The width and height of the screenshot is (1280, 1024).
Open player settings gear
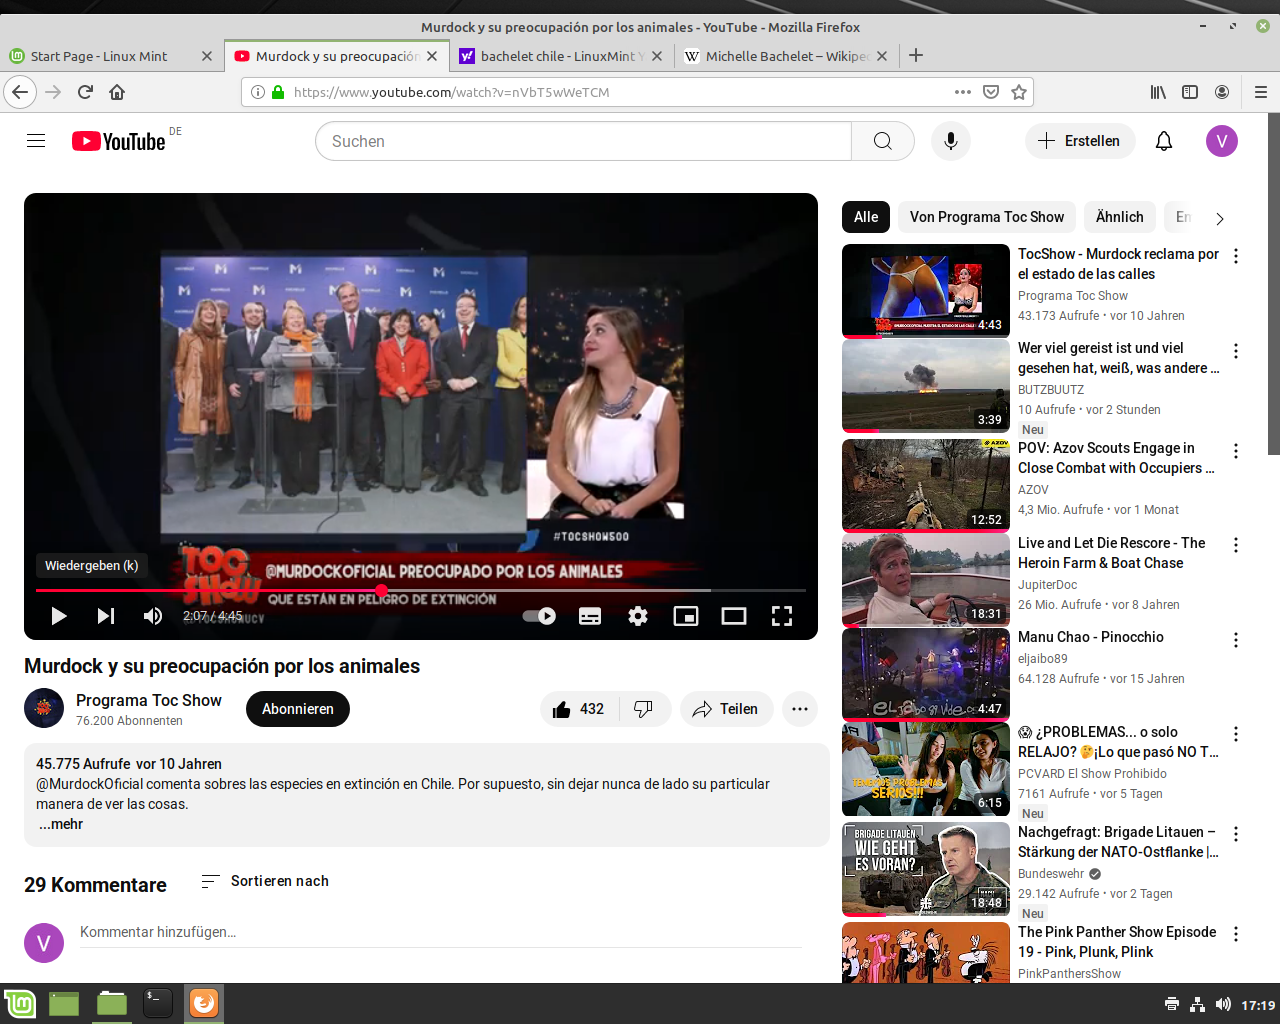point(638,616)
